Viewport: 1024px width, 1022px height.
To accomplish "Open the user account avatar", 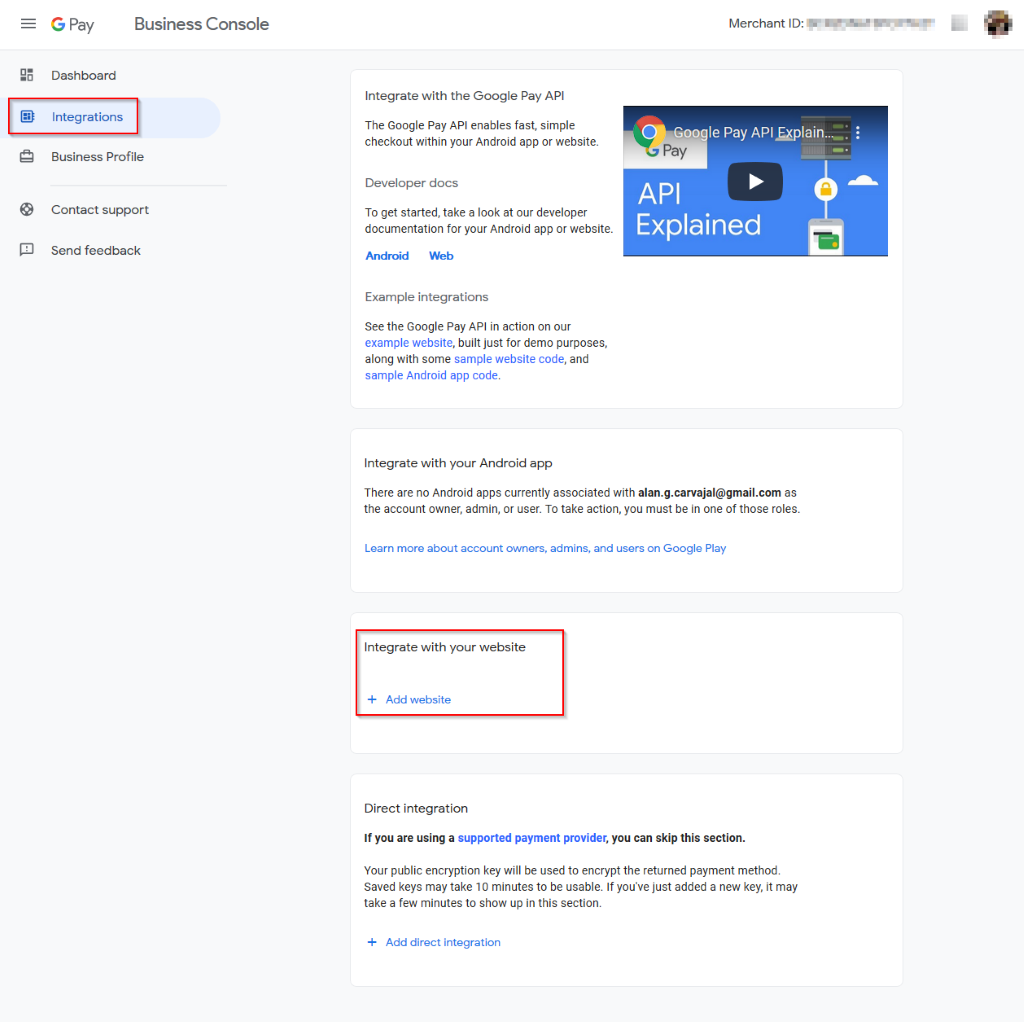I will [x=998, y=24].
